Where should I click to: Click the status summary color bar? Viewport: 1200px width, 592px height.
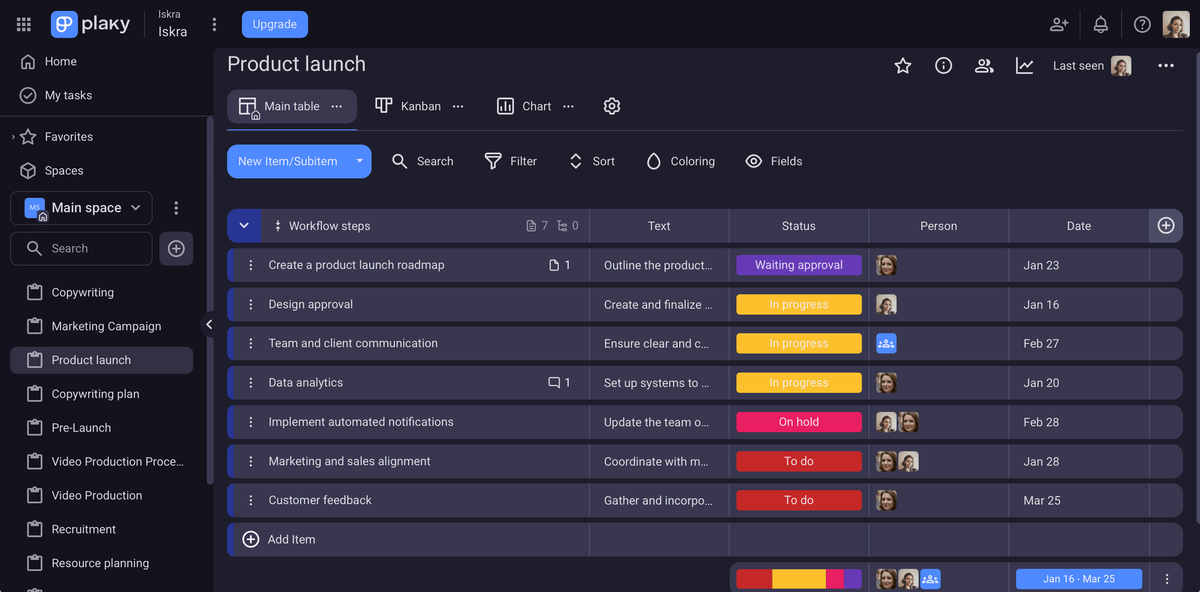[798, 578]
